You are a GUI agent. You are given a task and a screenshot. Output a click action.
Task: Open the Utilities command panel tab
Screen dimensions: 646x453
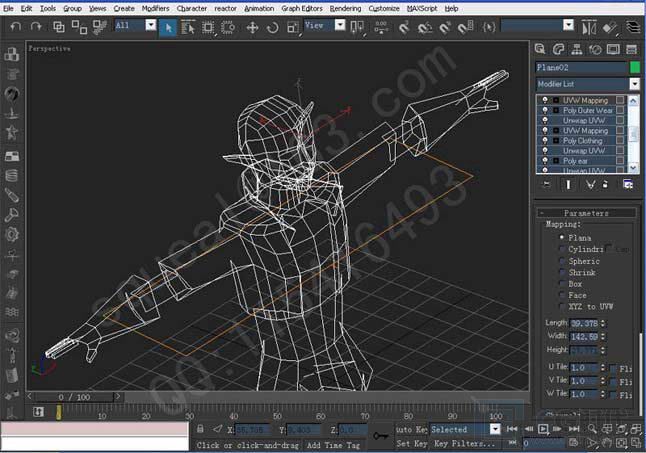point(631,49)
